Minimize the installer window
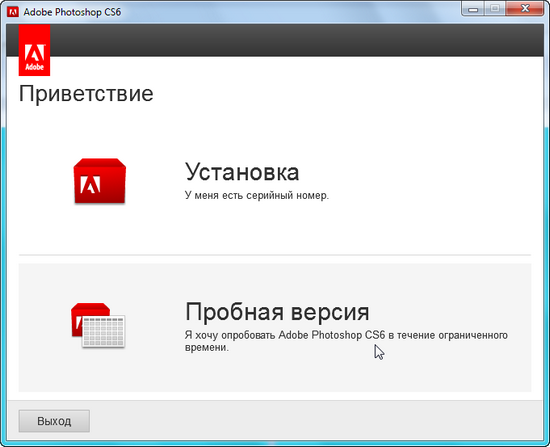Image resolution: width=550 pixels, height=447 pixels. tap(473, 8)
